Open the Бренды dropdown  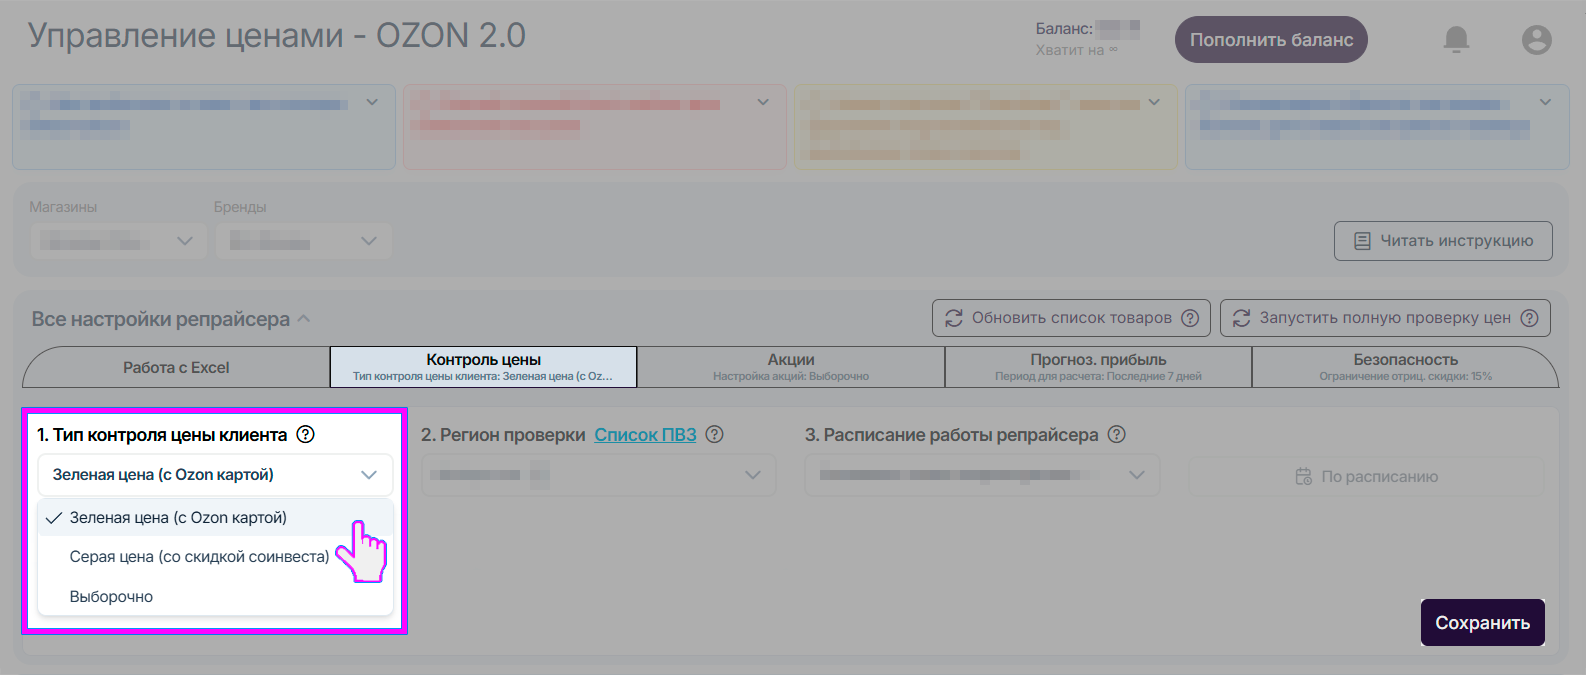(303, 241)
